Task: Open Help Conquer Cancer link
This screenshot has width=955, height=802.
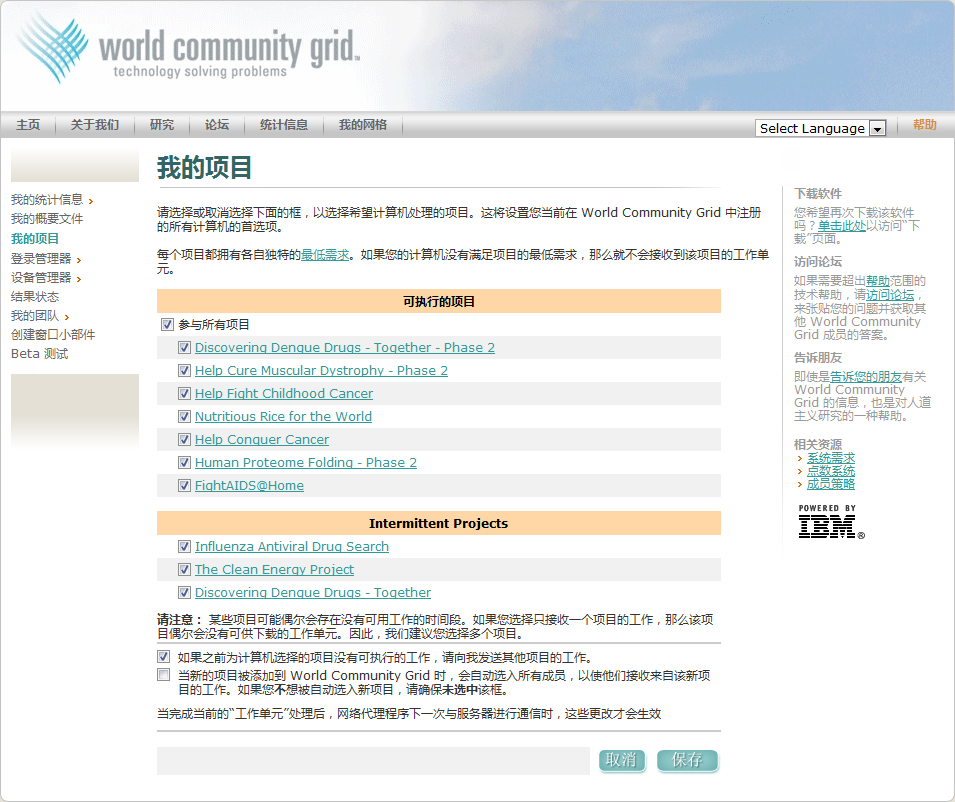Action: [x=262, y=440]
